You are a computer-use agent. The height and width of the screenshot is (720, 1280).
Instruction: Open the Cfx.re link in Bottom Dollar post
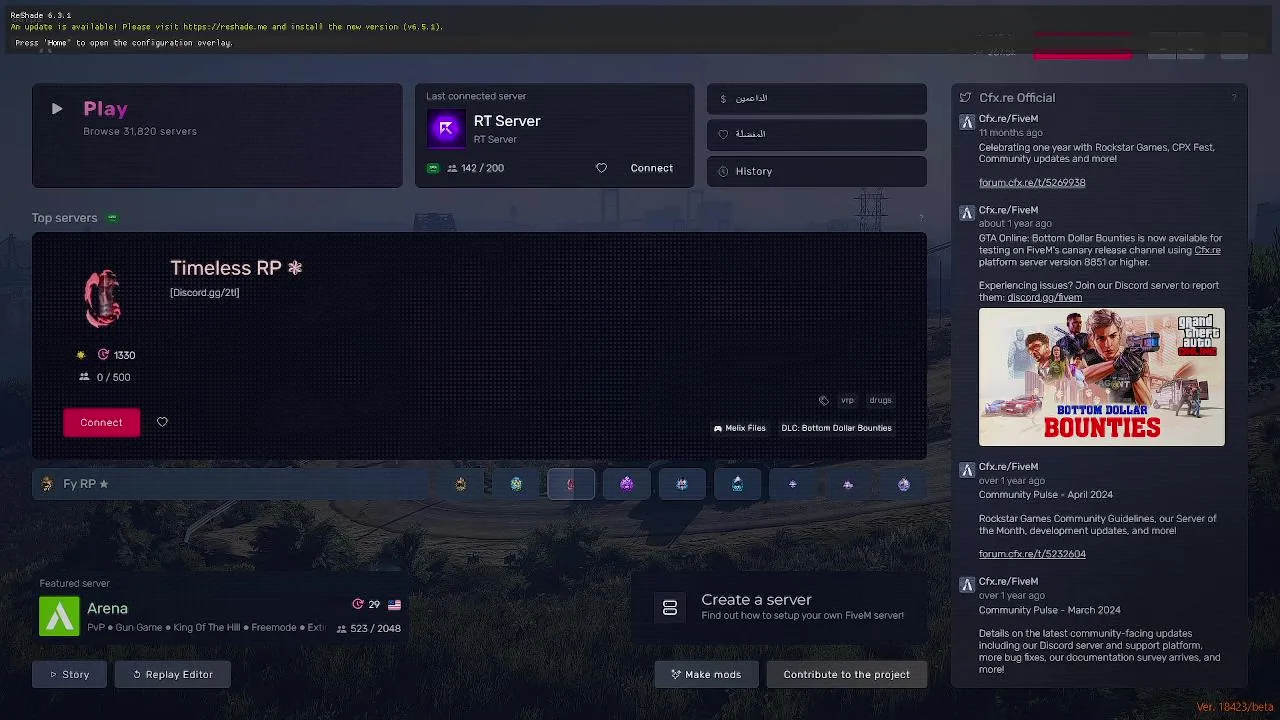[x=1207, y=250]
